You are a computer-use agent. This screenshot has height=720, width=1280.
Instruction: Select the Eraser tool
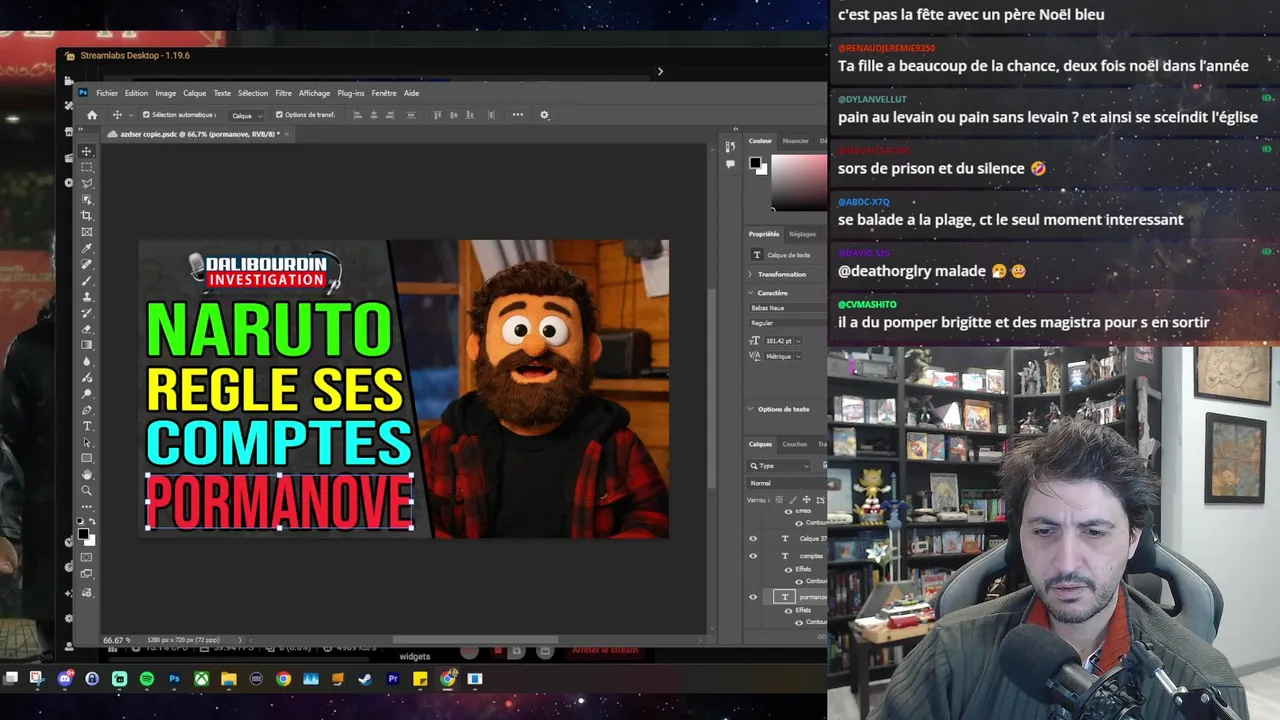click(x=87, y=329)
